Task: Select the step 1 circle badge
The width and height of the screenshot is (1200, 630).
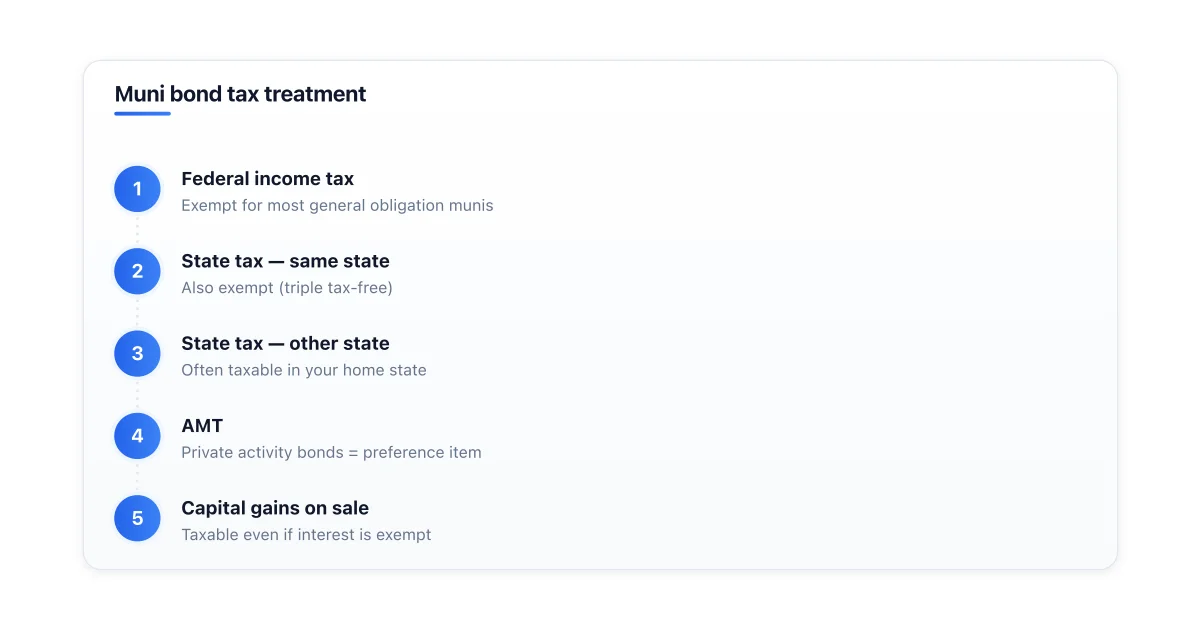Action: tap(138, 189)
